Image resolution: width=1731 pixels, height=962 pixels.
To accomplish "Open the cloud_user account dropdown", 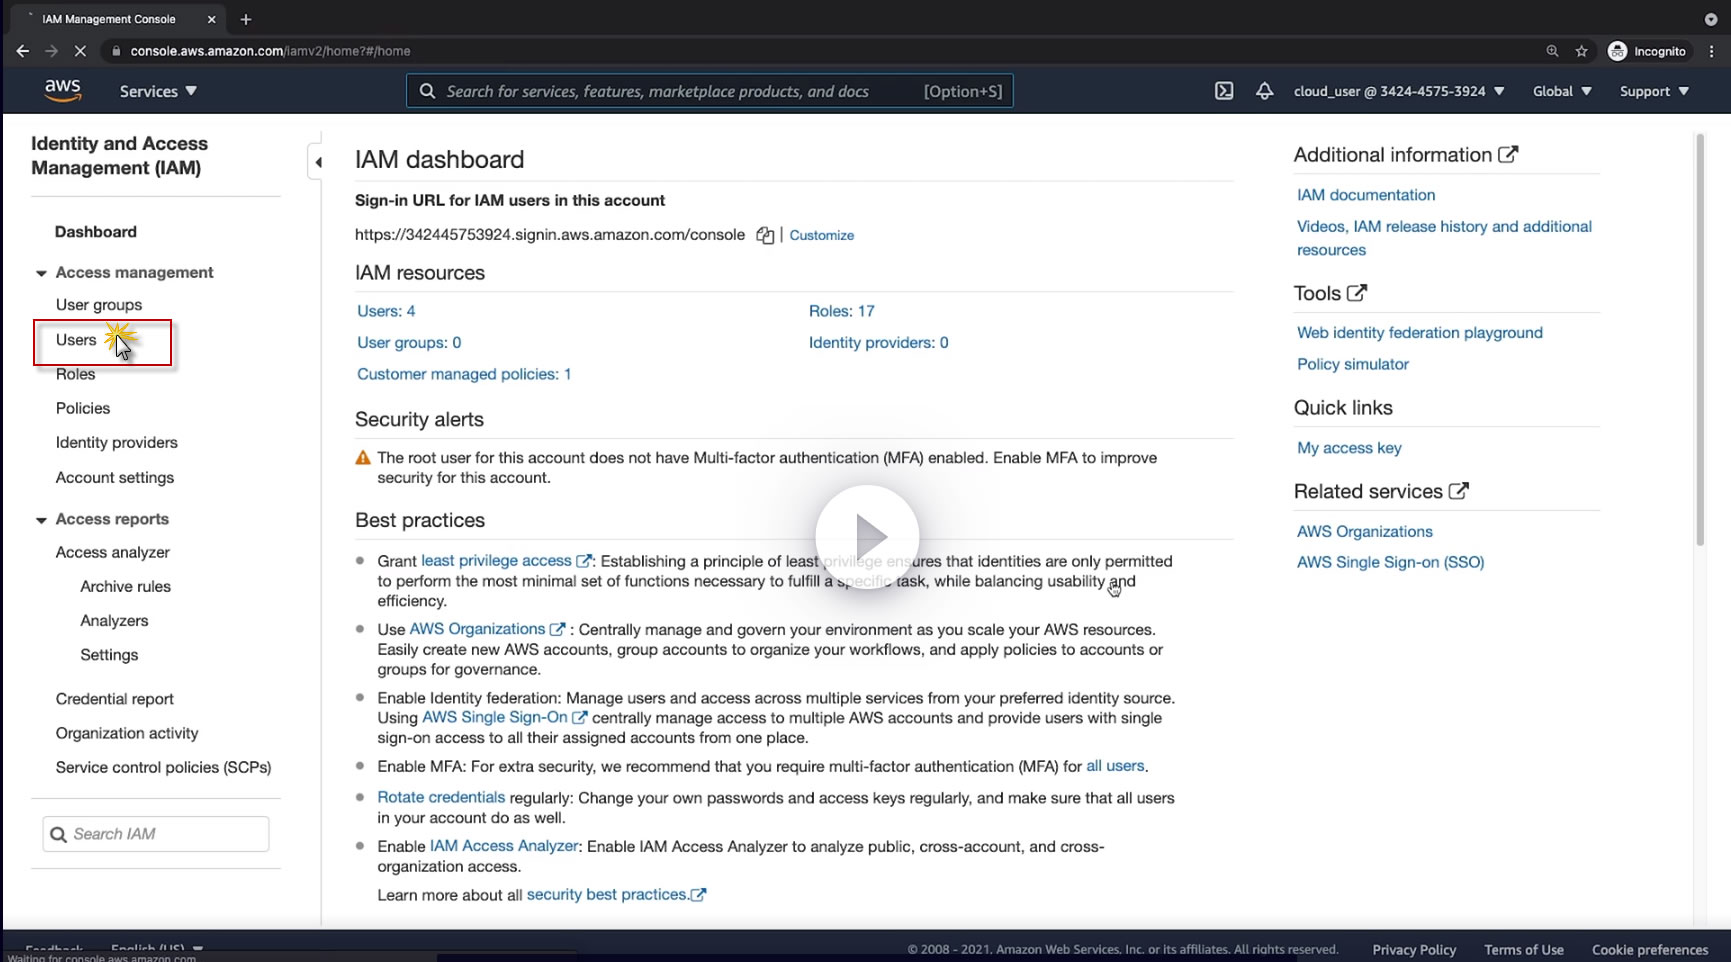I will 1399,91.
